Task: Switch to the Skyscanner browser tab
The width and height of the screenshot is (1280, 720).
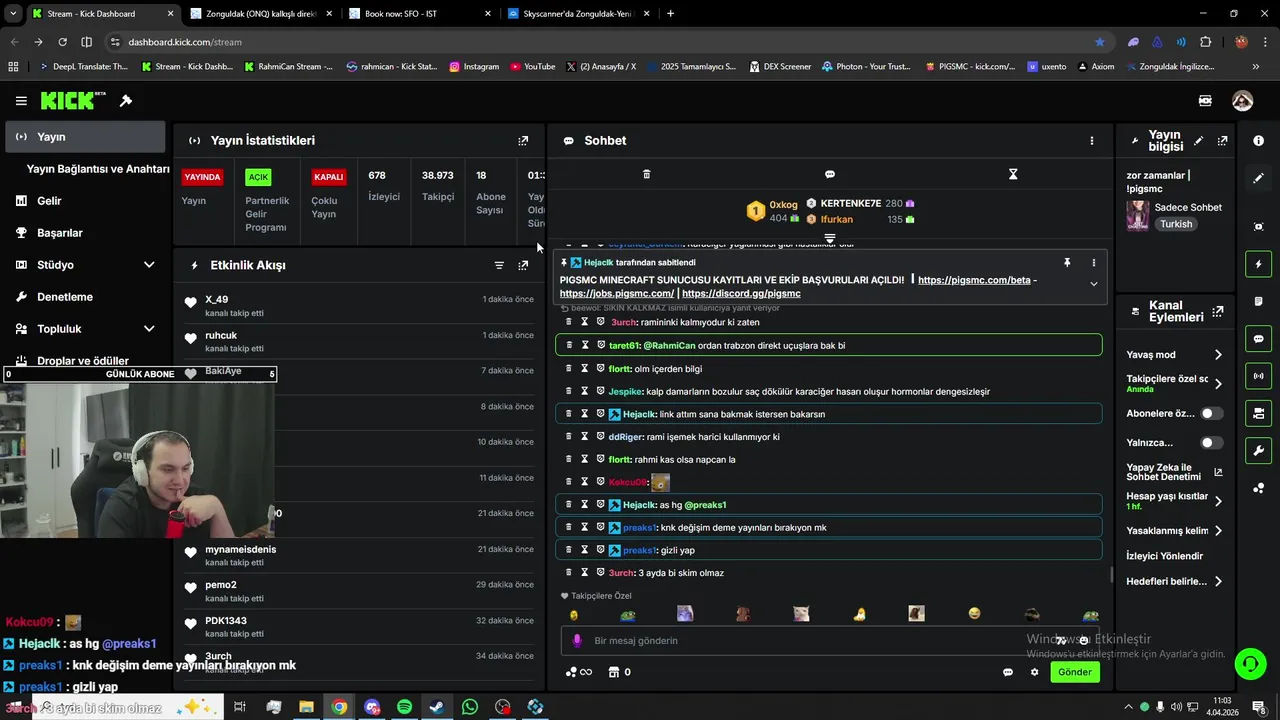Action: pyautogui.click(x=578, y=14)
